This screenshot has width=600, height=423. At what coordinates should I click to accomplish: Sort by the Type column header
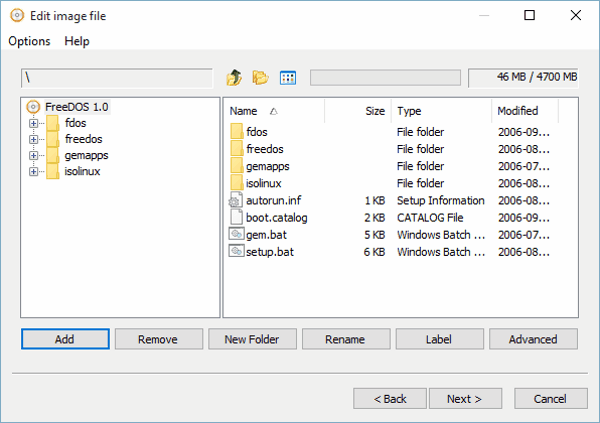[442, 111]
